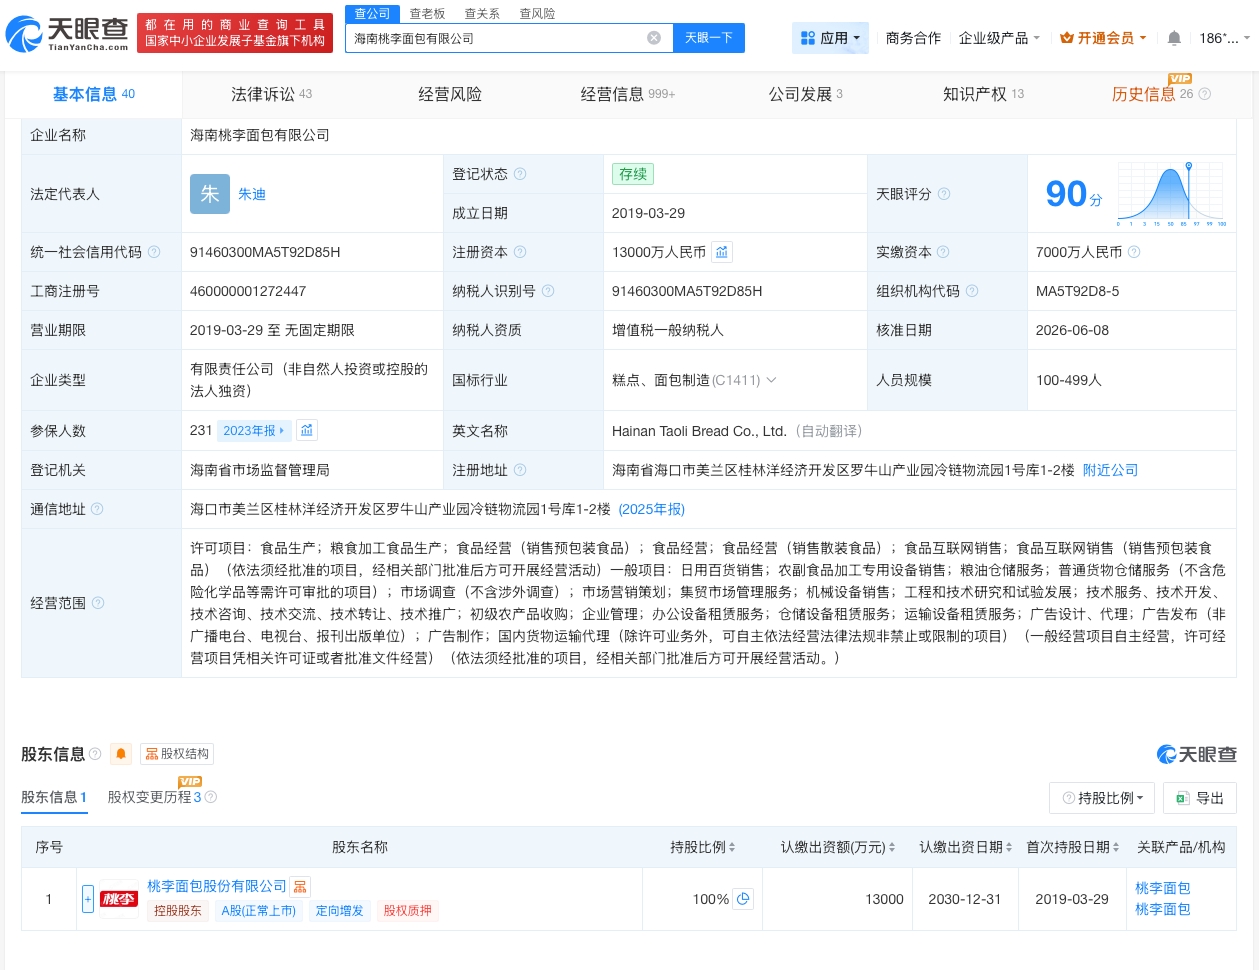Click help icon beside 经营范围
The image size is (1259, 970).
[x=98, y=603]
